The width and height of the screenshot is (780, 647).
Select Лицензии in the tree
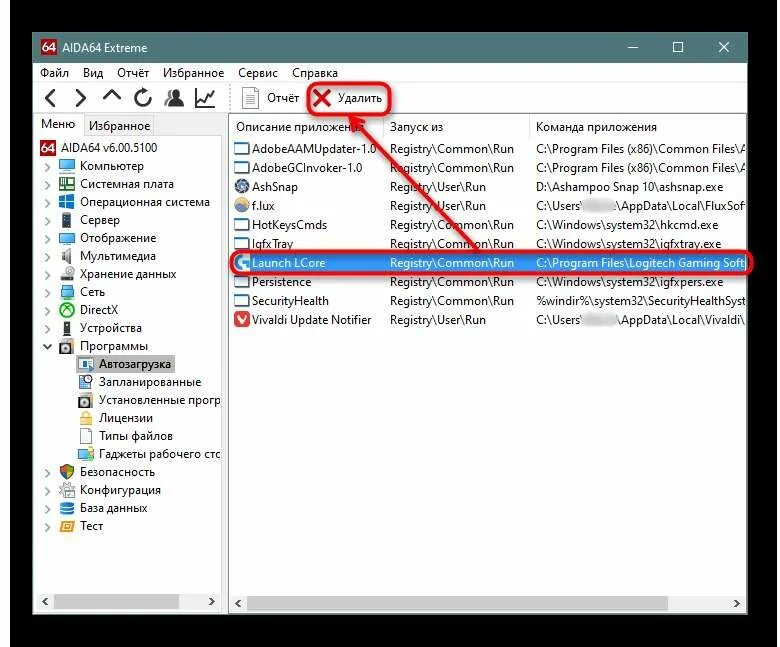tap(125, 418)
